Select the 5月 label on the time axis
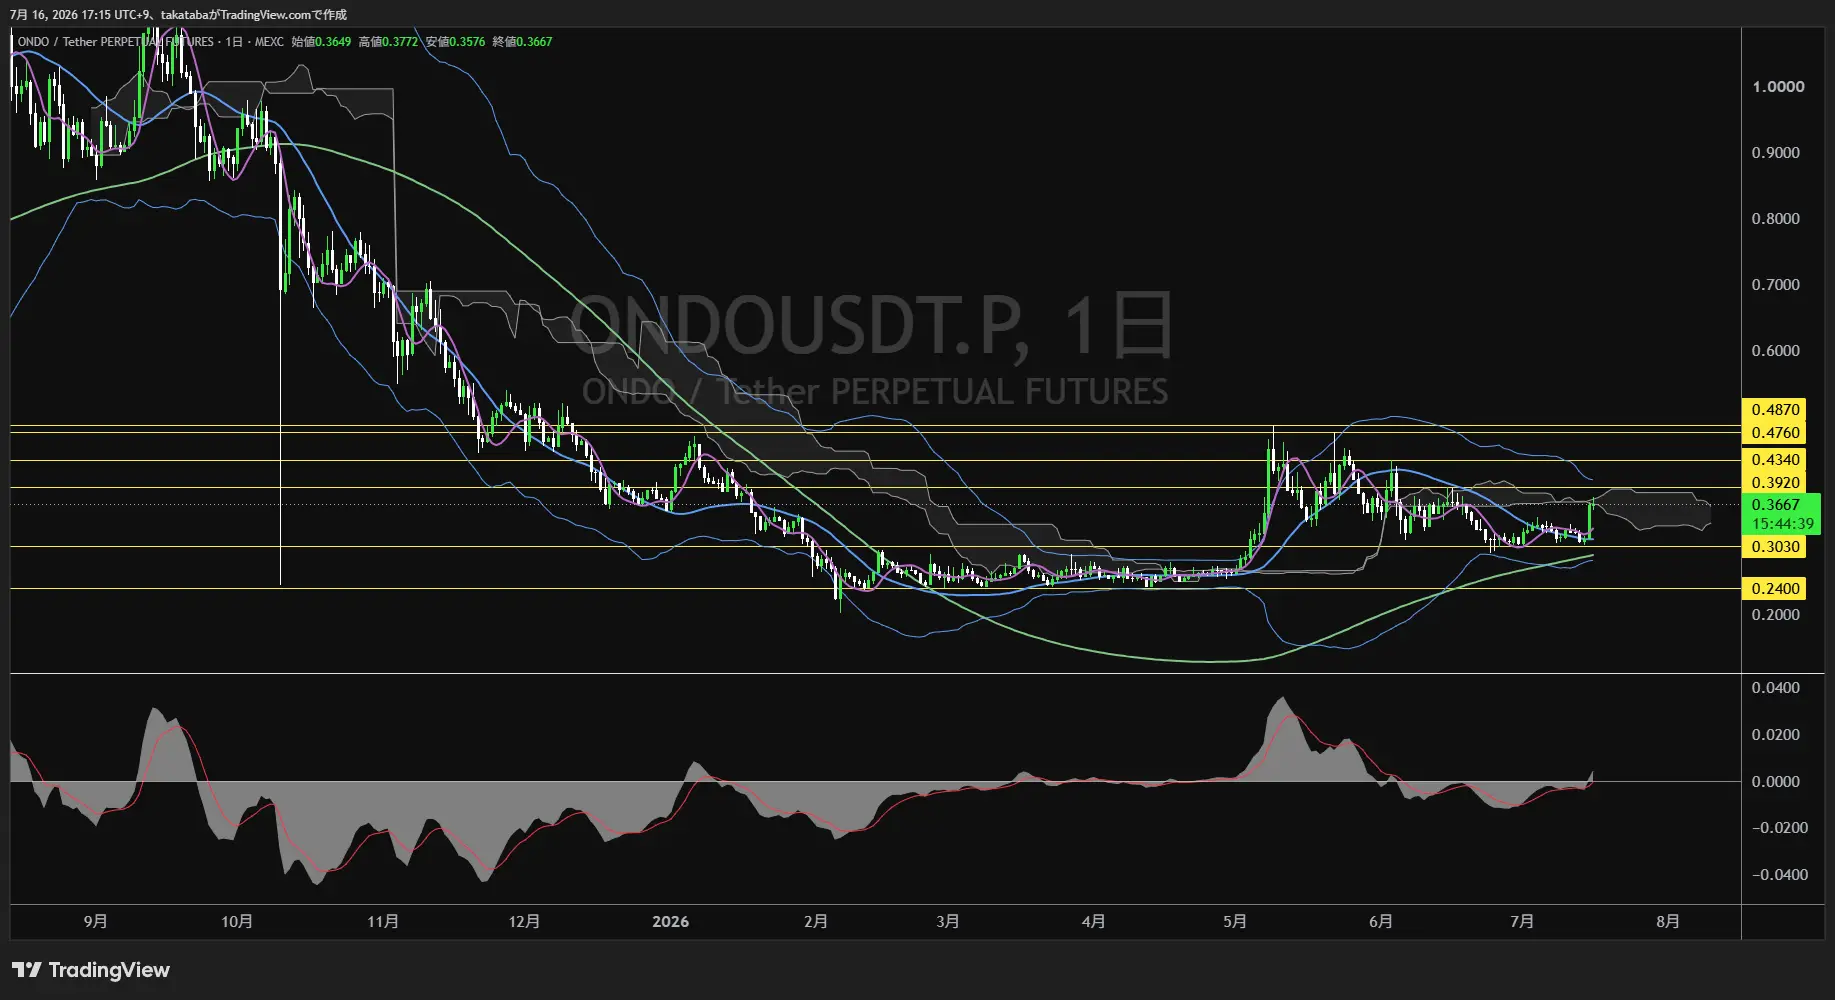Screen dimensions: 1835x1000 point(1235,922)
